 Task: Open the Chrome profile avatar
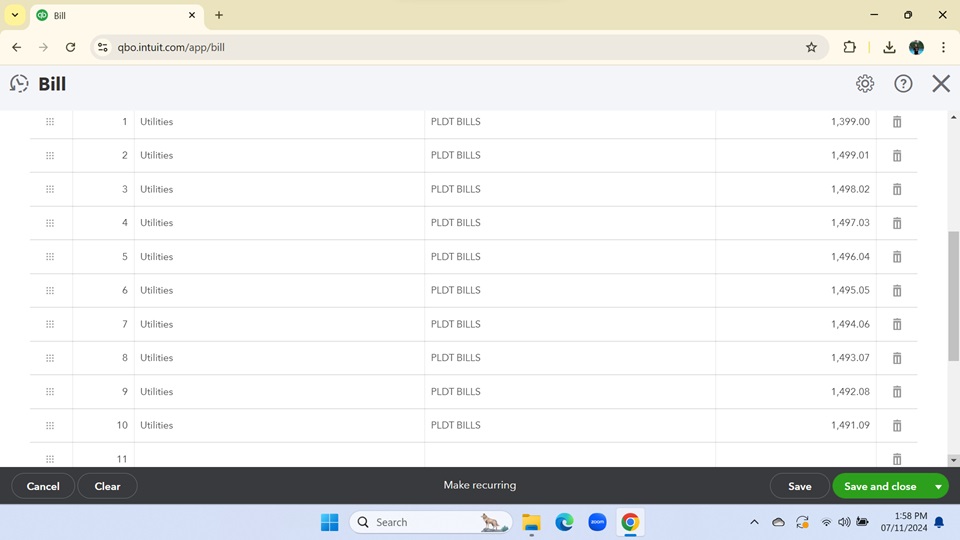(x=917, y=47)
